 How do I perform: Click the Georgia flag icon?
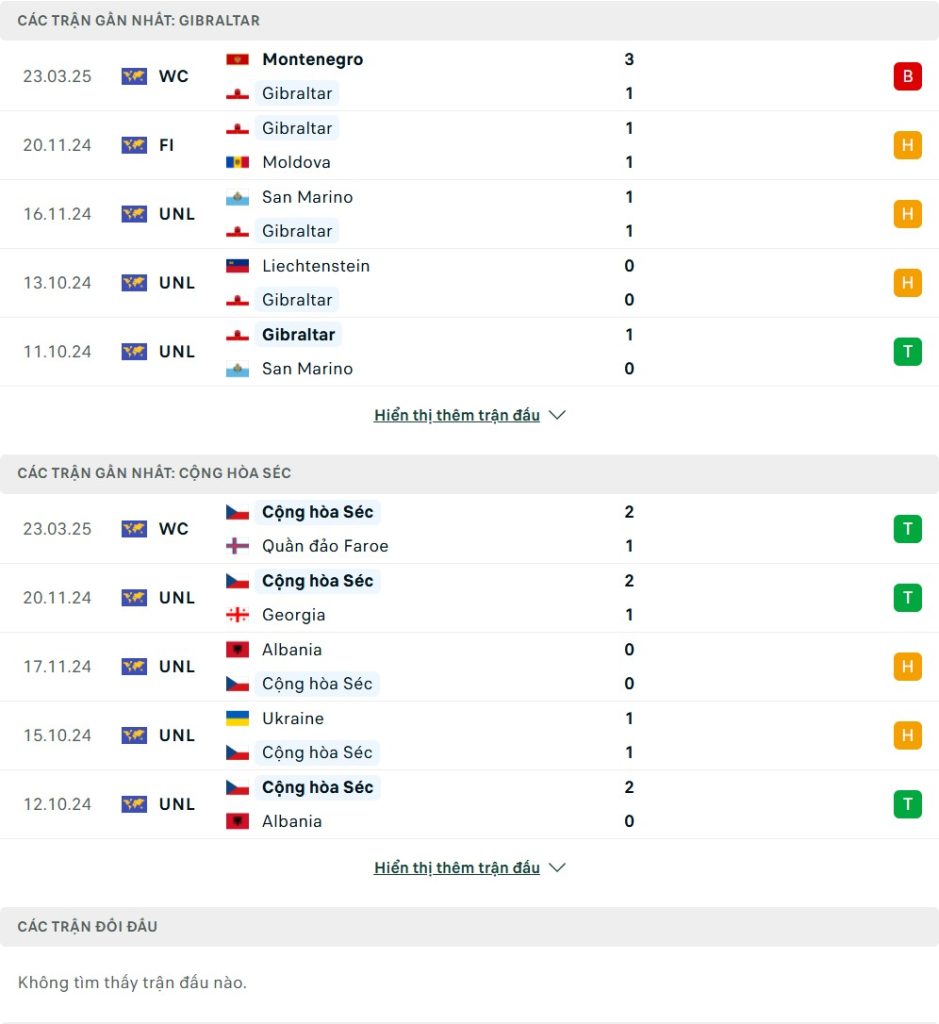pos(237,615)
